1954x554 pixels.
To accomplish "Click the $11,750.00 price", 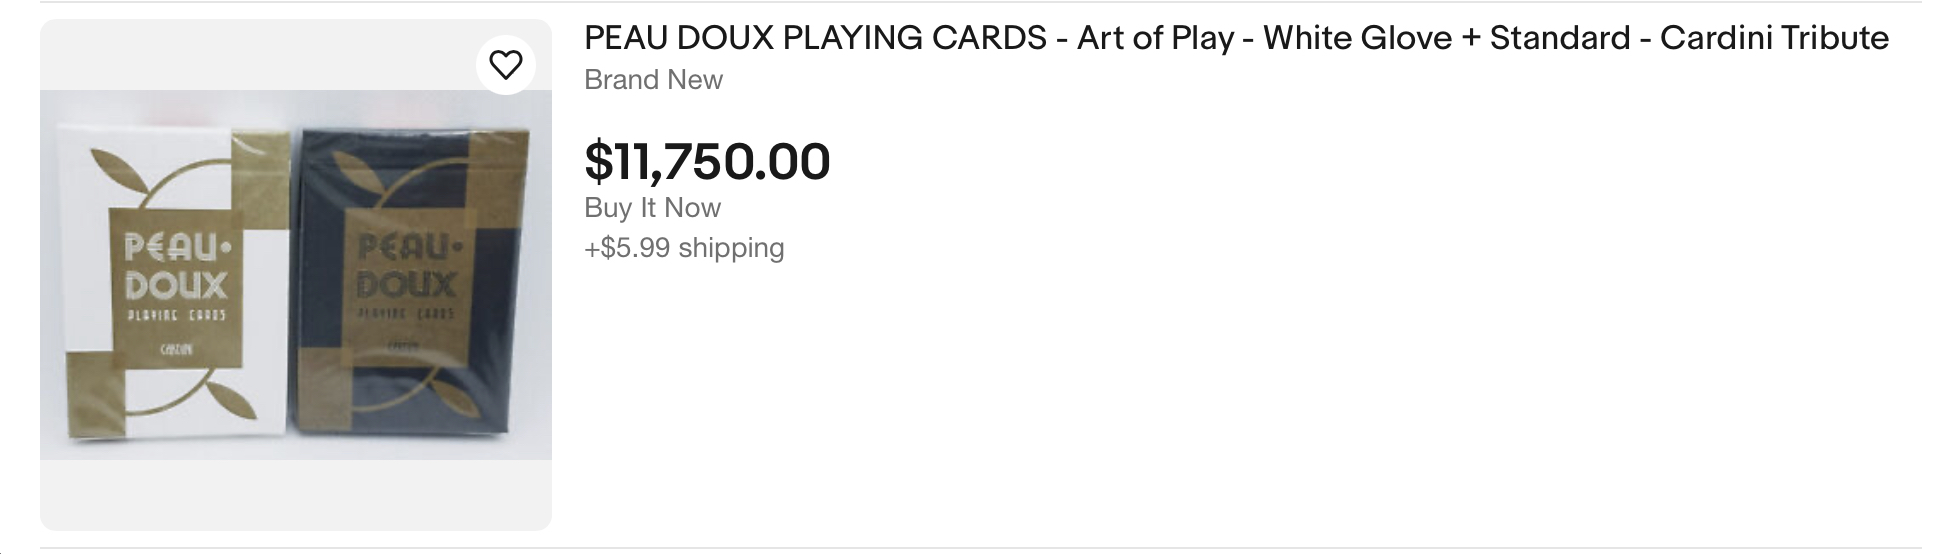I will [707, 161].
